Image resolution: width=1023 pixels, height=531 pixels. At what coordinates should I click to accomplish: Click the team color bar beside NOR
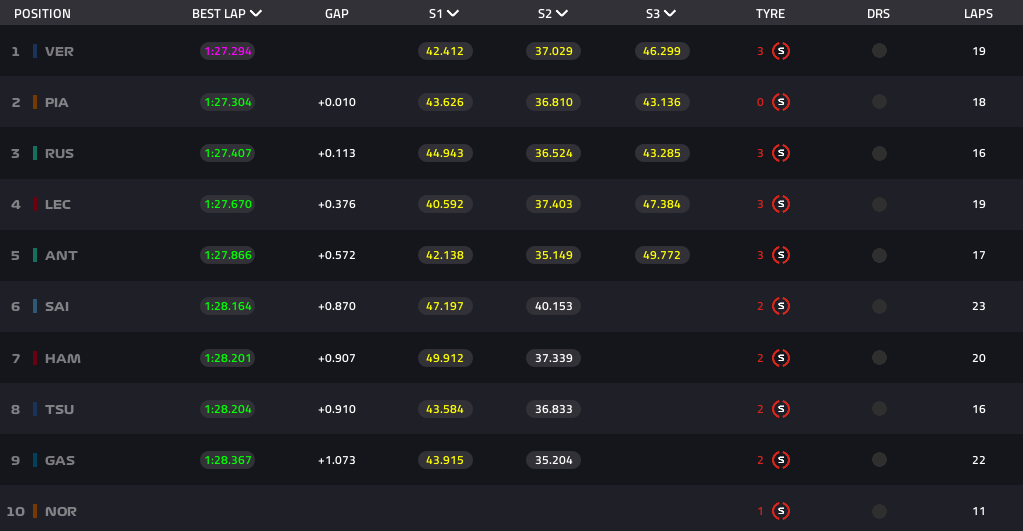coord(35,511)
